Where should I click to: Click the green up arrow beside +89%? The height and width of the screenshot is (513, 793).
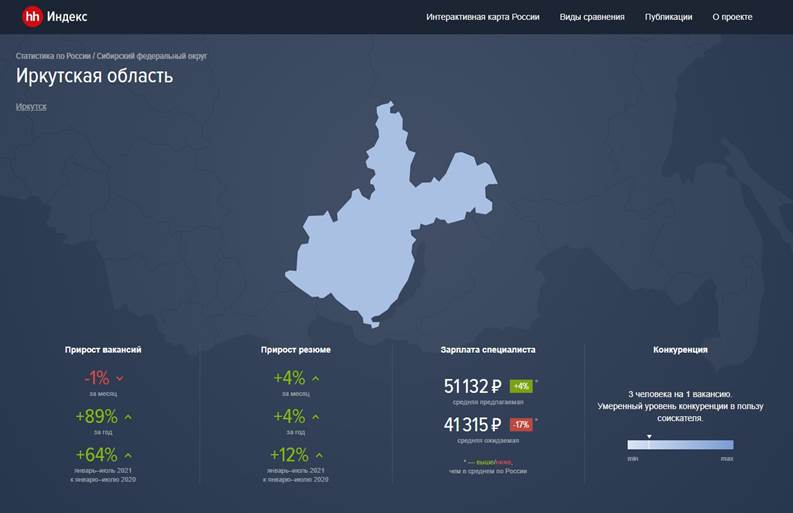pyautogui.click(x=128, y=417)
